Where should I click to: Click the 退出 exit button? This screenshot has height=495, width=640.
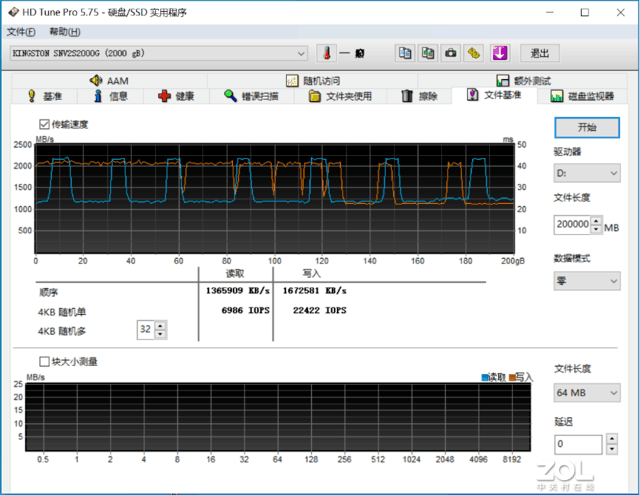click(539, 53)
